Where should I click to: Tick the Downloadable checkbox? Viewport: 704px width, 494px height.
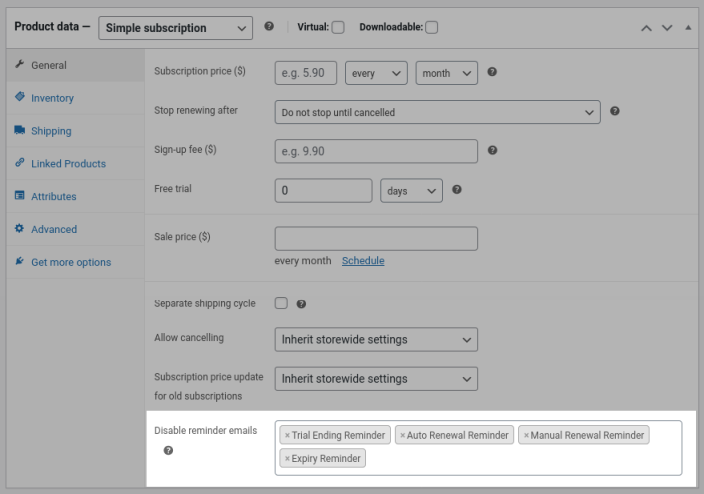click(x=432, y=28)
